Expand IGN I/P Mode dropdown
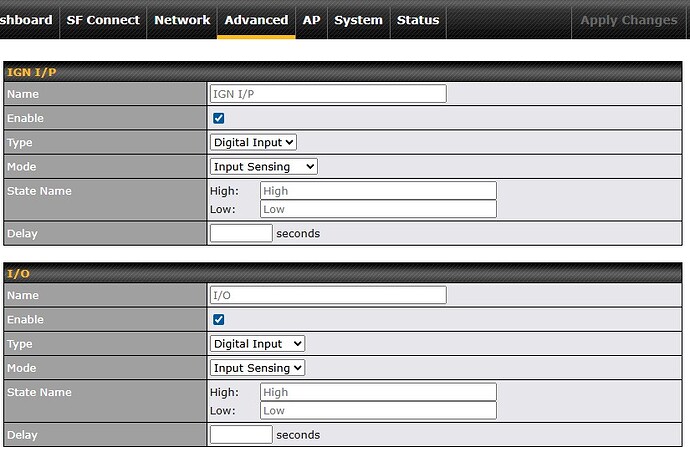Screen dimensions: 690x452 [264, 167]
